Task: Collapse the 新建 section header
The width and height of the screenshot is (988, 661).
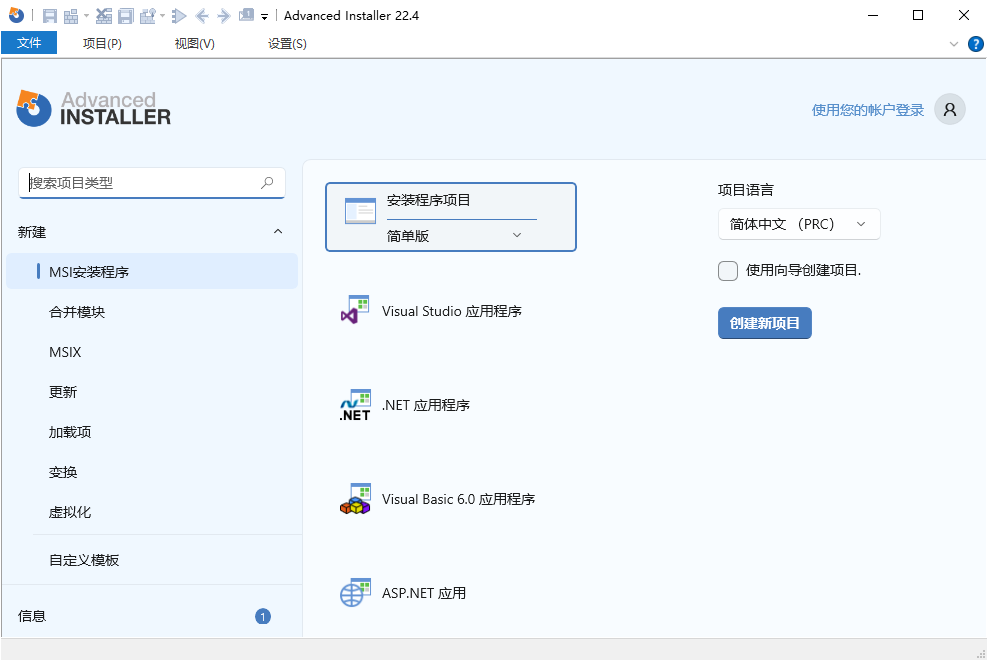Action: tap(278, 231)
